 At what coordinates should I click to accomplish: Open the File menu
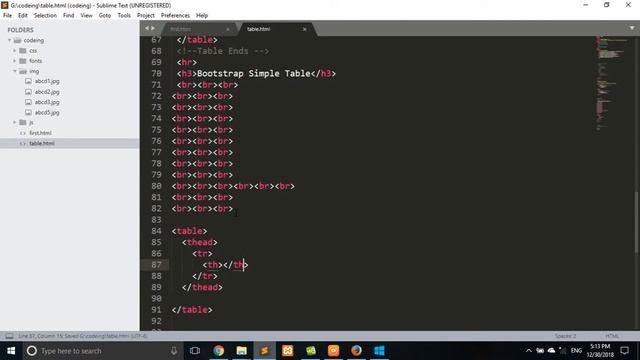7,16
